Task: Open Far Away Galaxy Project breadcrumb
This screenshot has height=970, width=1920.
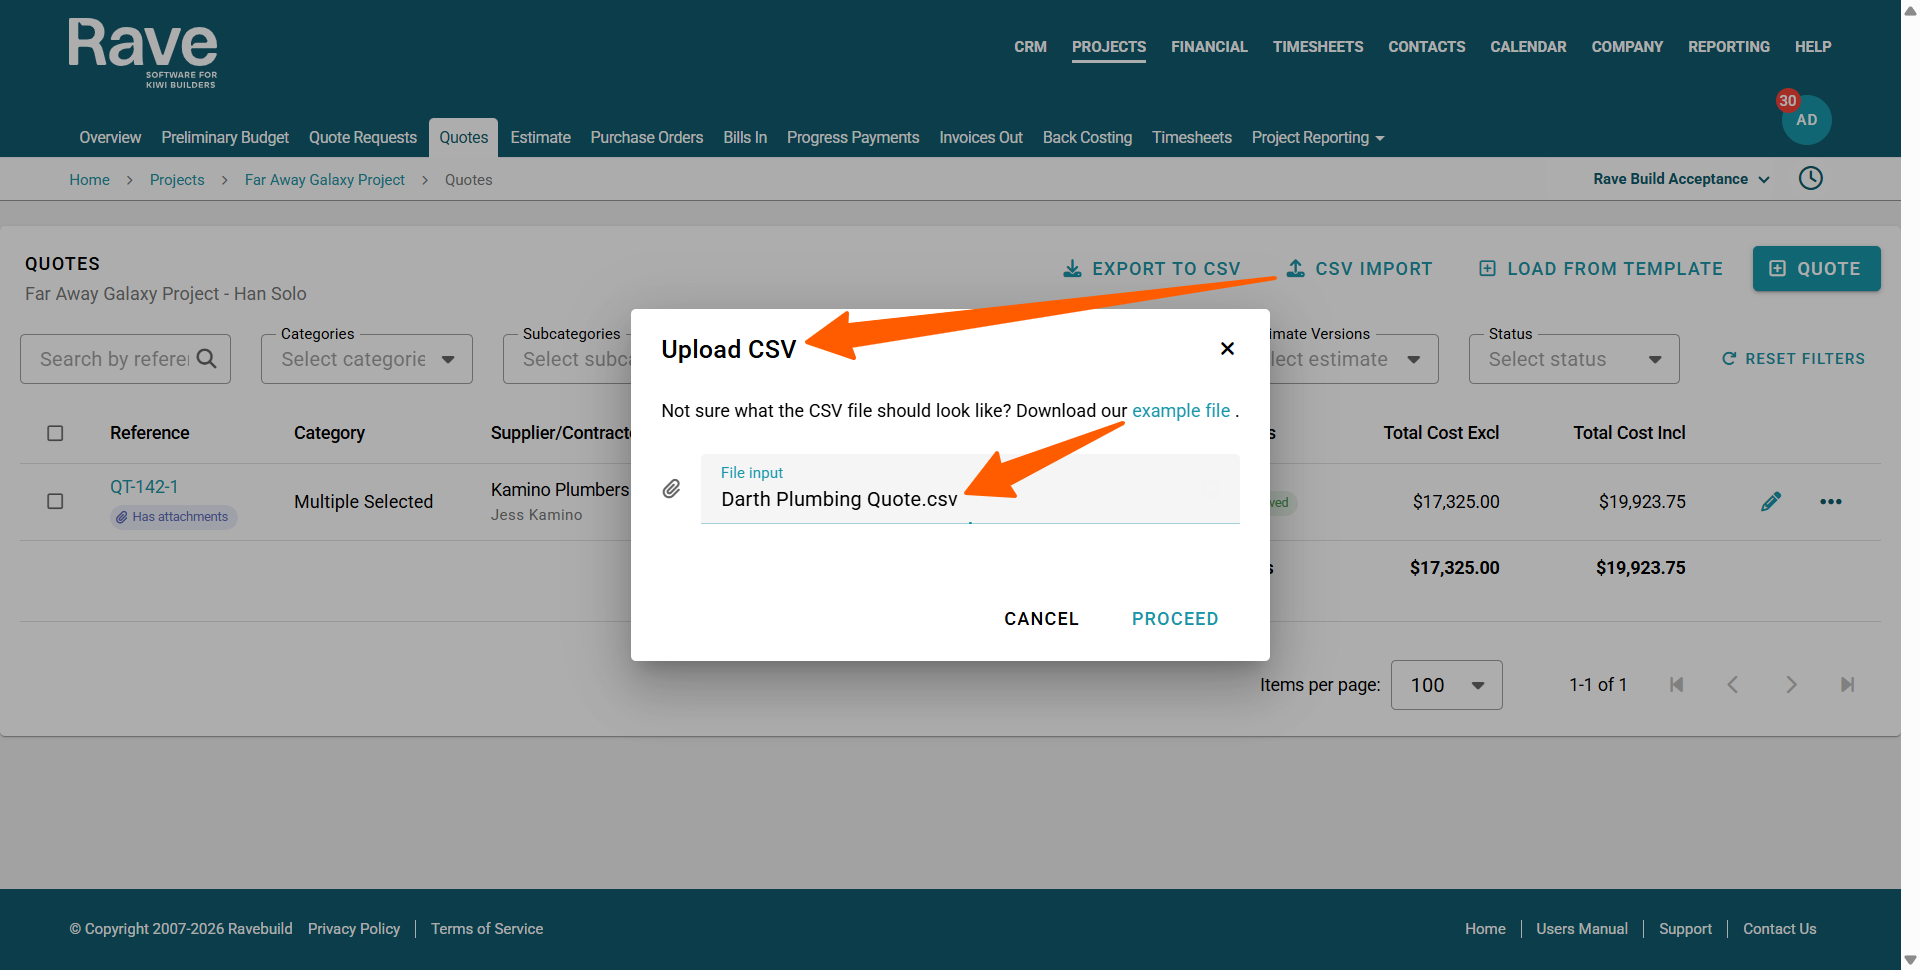Action: click(x=325, y=180)
